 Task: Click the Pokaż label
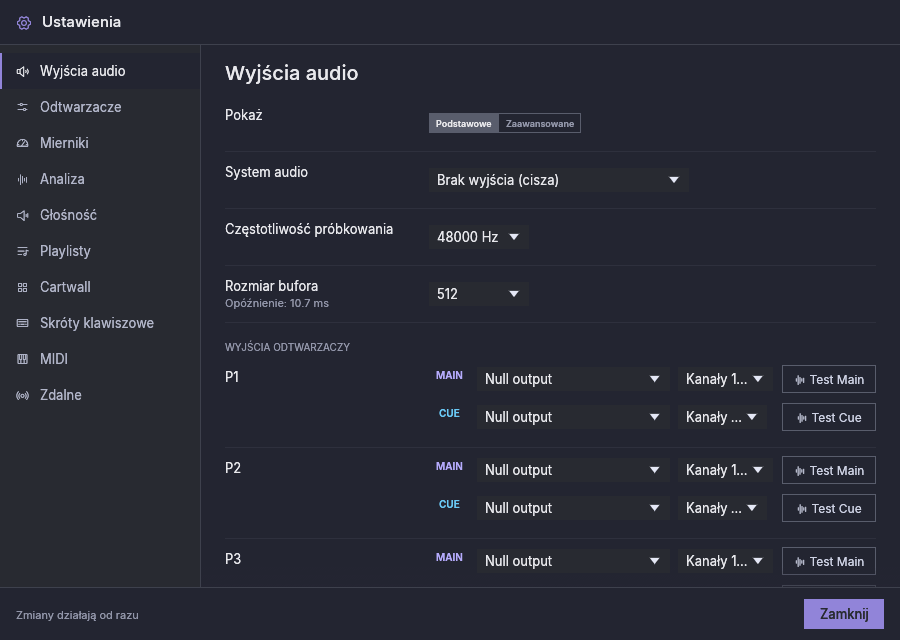[244, 115]
